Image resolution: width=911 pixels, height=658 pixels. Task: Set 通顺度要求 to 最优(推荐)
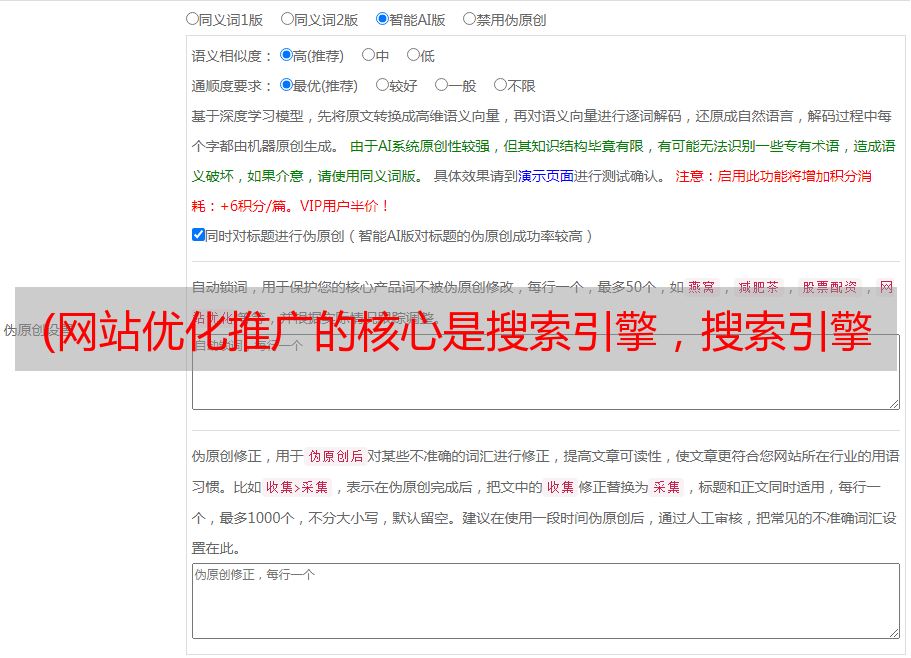pyautogui.click(x=286, y=85)
